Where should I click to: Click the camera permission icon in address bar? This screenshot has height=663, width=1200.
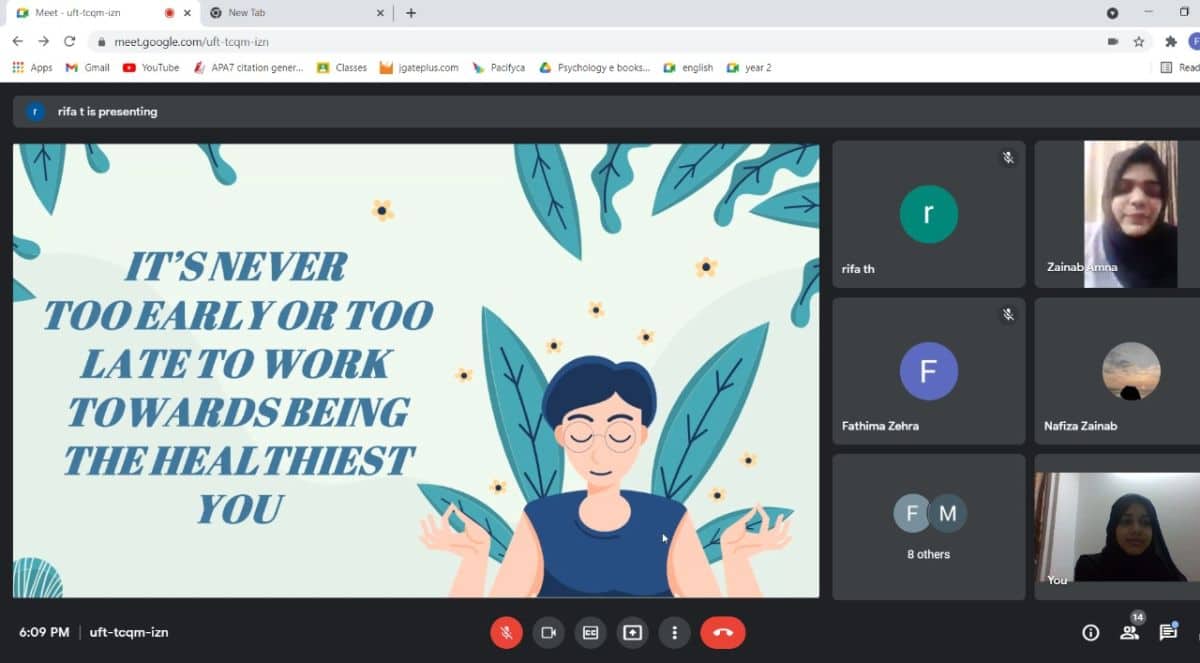(1112, 41)
